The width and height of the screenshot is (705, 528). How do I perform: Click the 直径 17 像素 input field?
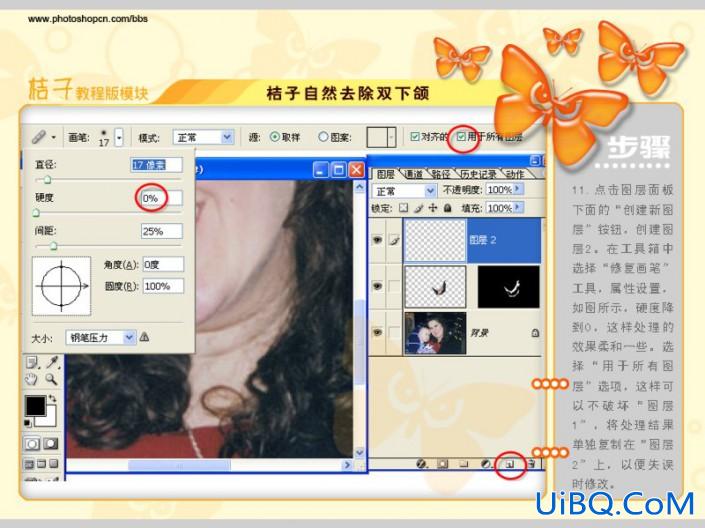pos(157,165)
